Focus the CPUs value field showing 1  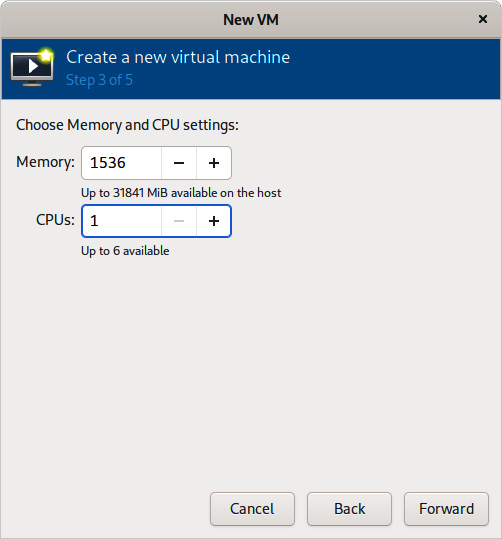[x=121, y=221]
